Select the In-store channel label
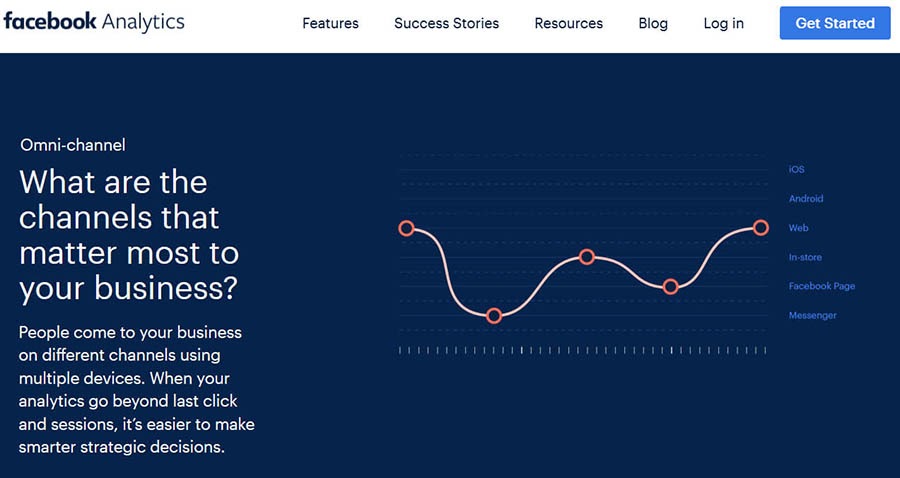This screenshot has height=478, width=900. 805,257
